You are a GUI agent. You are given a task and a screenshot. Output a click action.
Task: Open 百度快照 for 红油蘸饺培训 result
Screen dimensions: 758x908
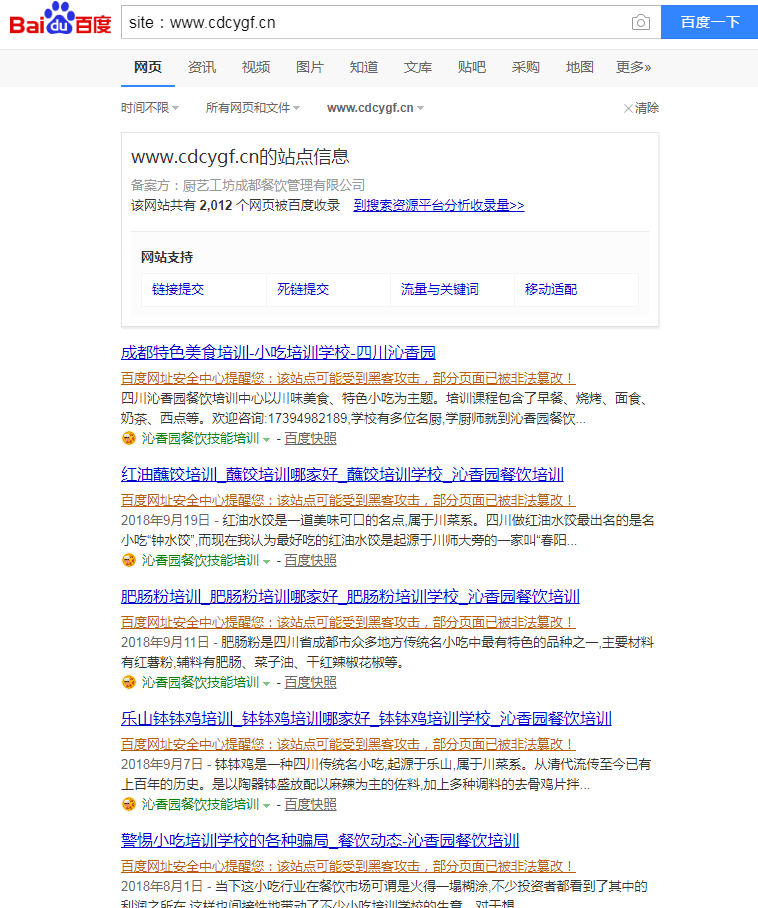310,561
